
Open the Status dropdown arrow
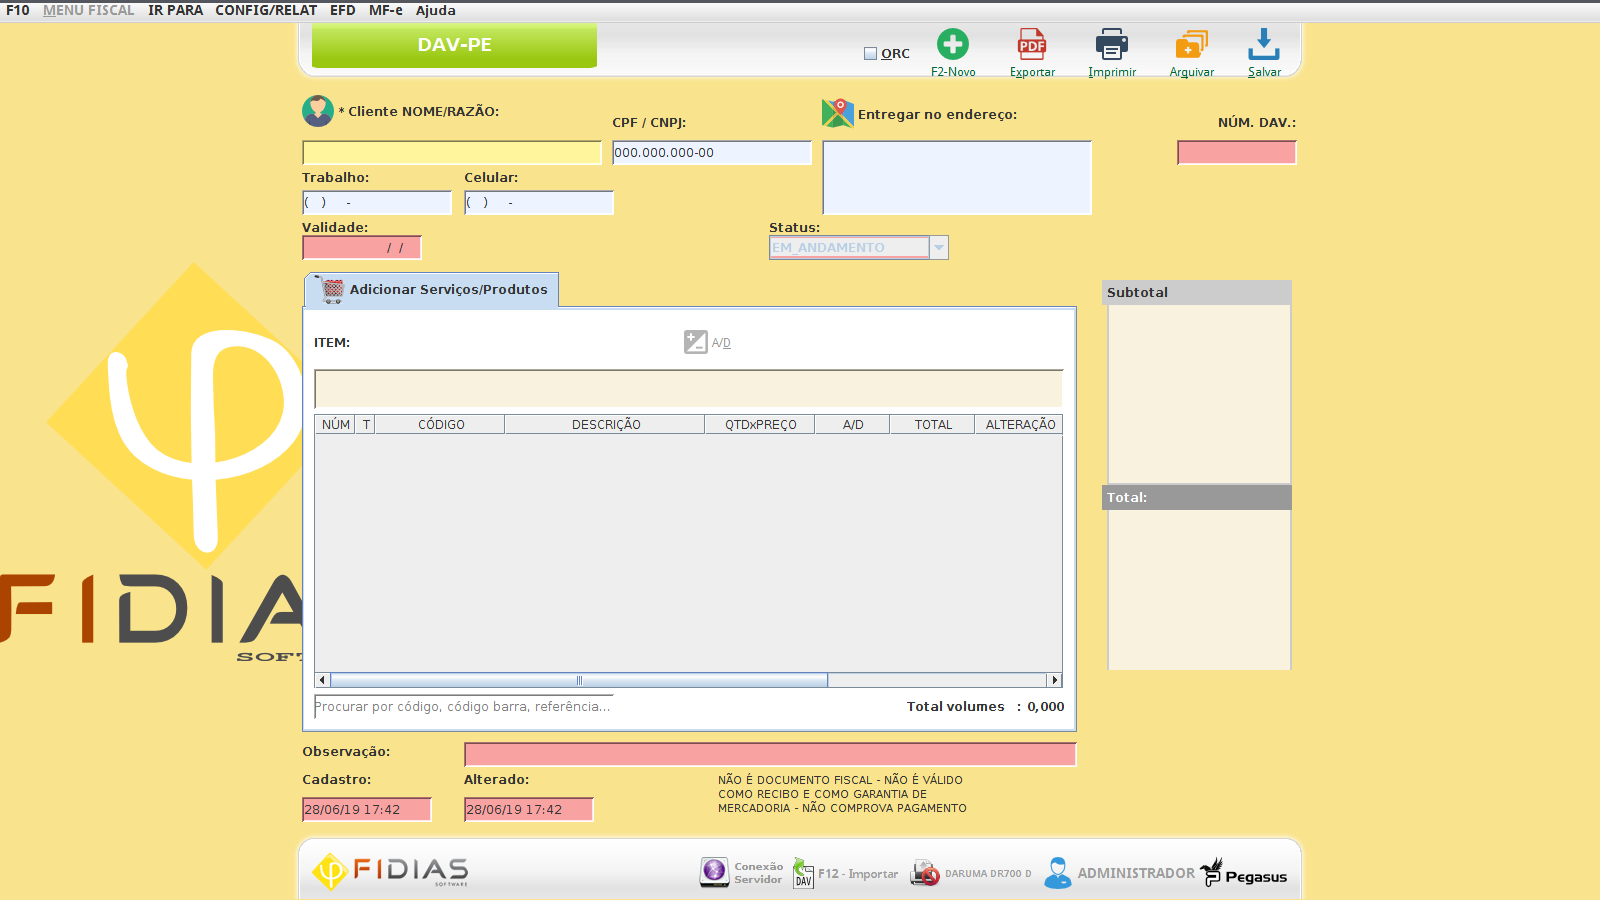coord(938,247)
